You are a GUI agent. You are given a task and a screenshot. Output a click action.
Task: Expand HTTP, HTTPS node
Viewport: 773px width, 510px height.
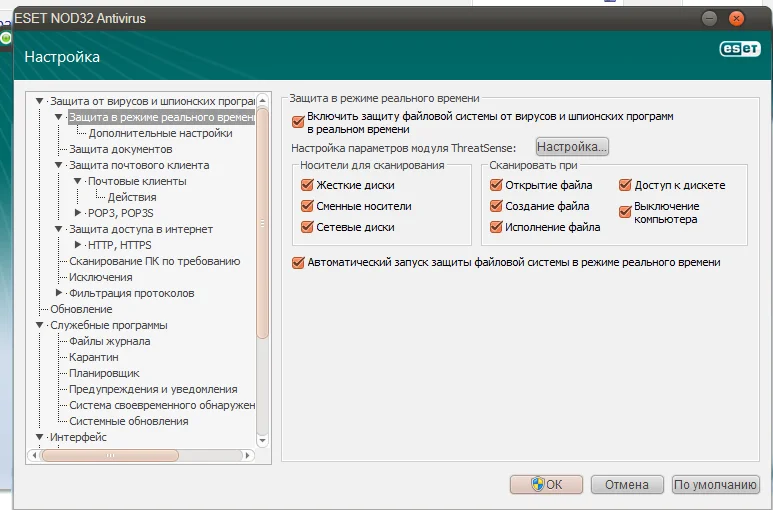[77, 245]
